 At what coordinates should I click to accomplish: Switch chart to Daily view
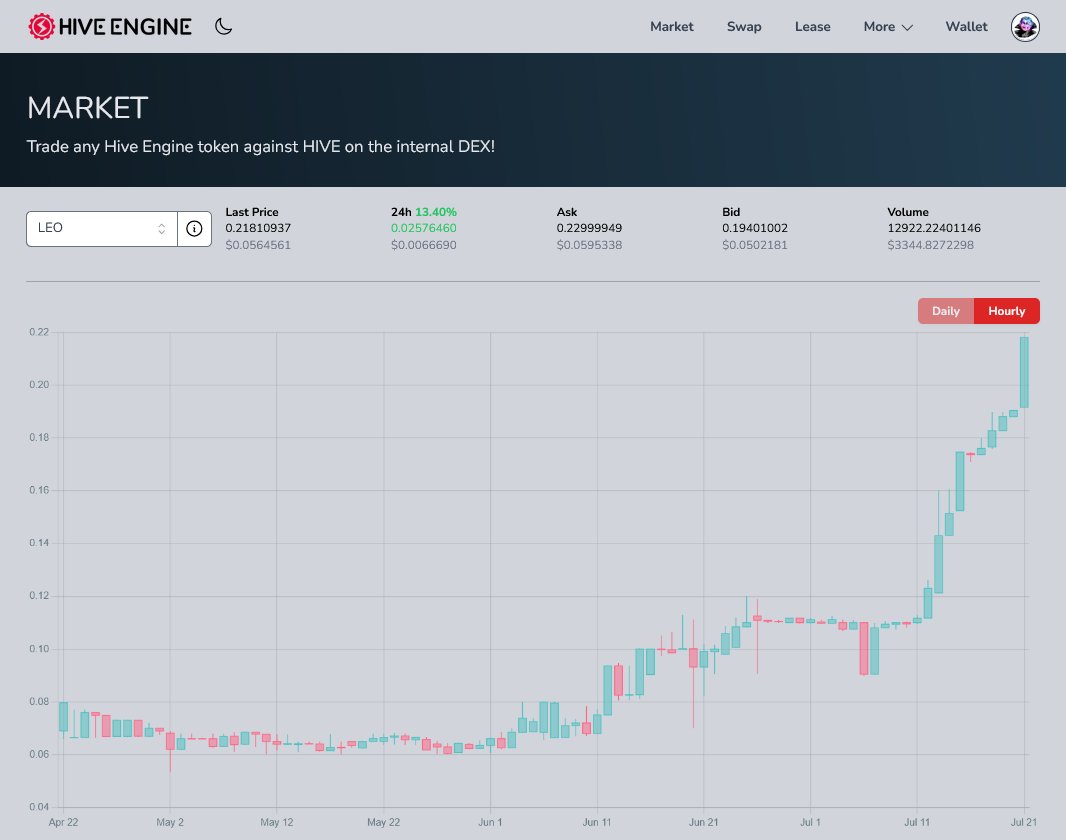click(946, 311)
